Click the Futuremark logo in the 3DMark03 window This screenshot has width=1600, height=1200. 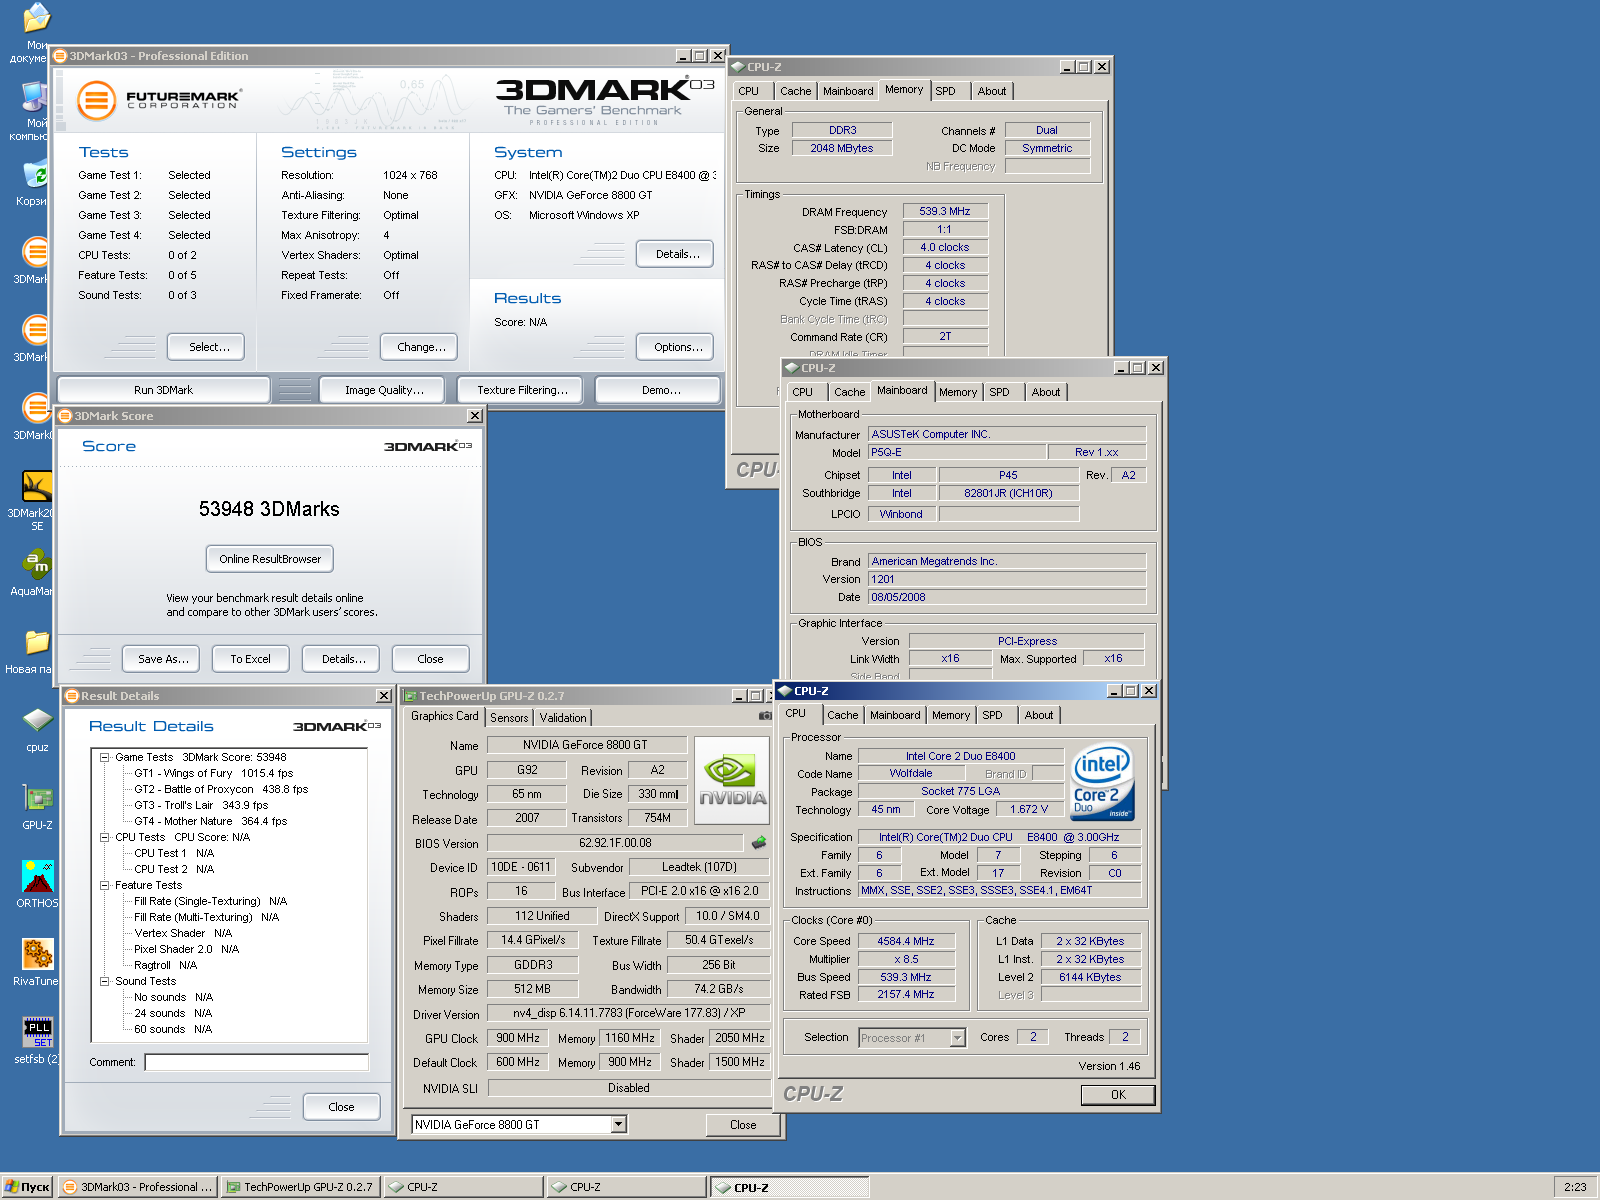point(160,100)
